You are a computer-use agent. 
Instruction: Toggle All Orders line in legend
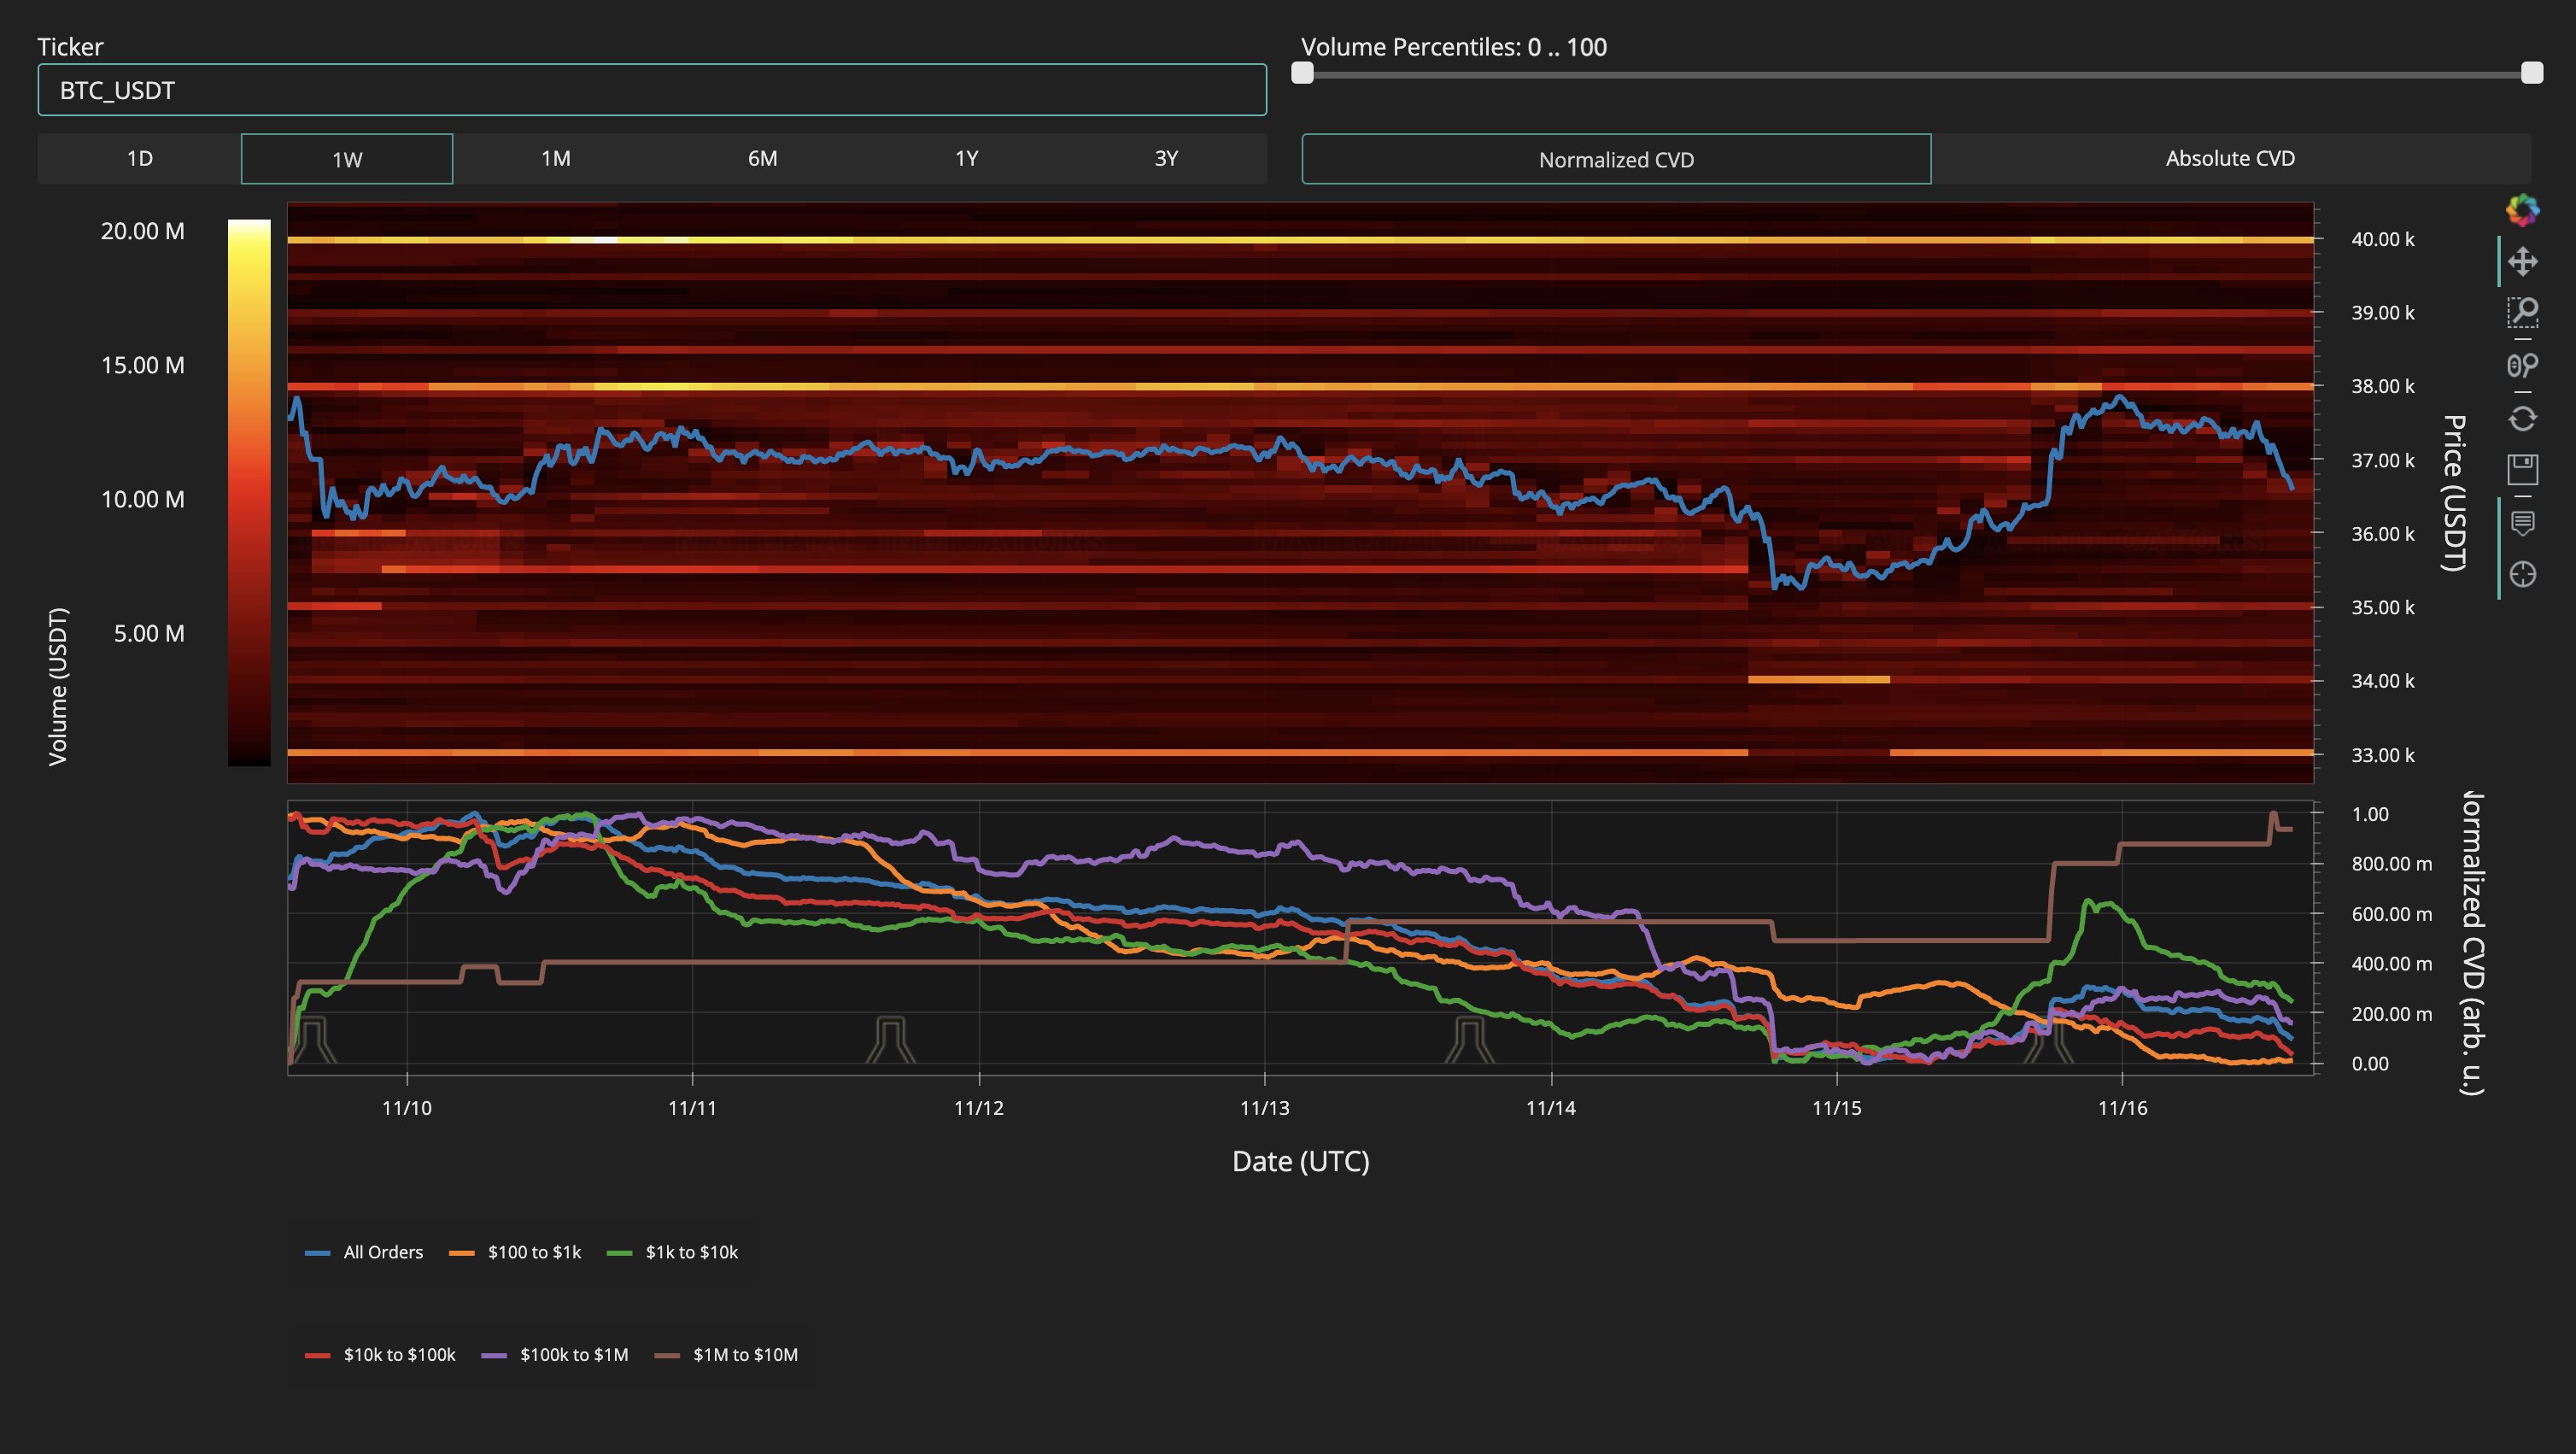click(x=365, y=1252)
